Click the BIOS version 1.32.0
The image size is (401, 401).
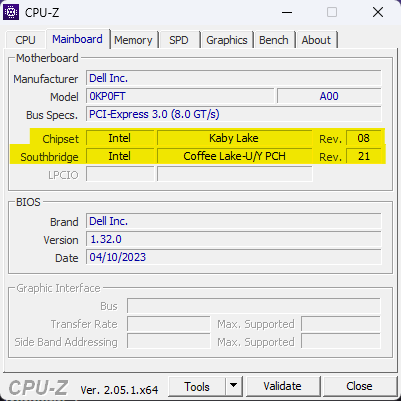tap(234, 239)
